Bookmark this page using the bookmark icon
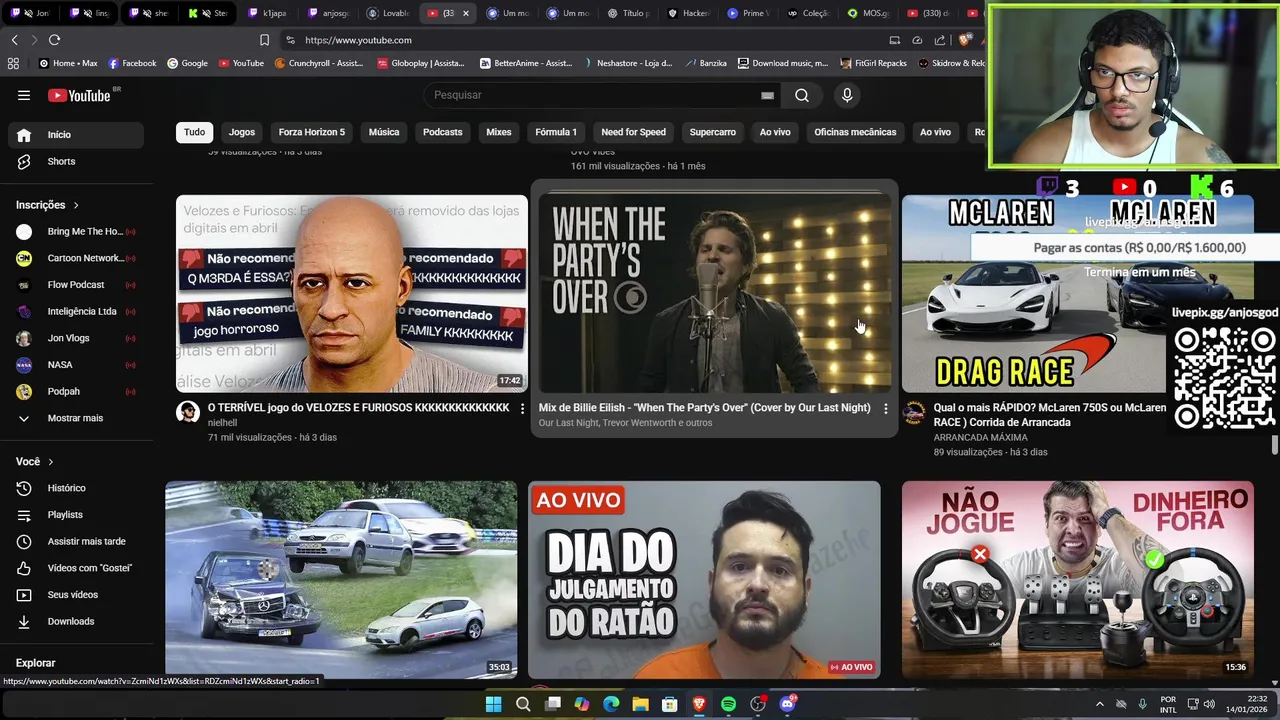 [264, 40]
